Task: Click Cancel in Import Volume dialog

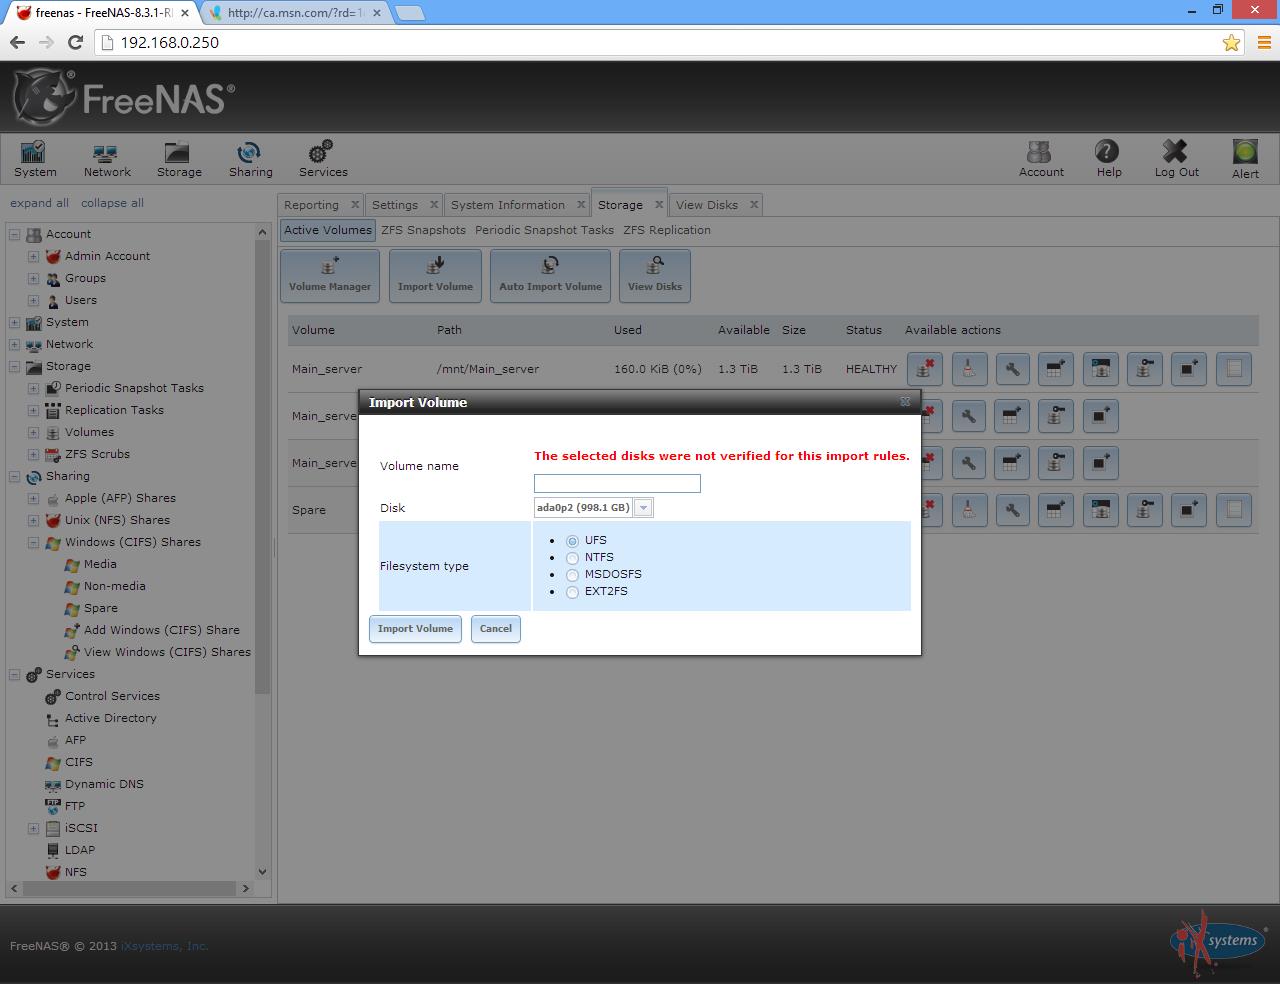Action: (x=495, y=629)
